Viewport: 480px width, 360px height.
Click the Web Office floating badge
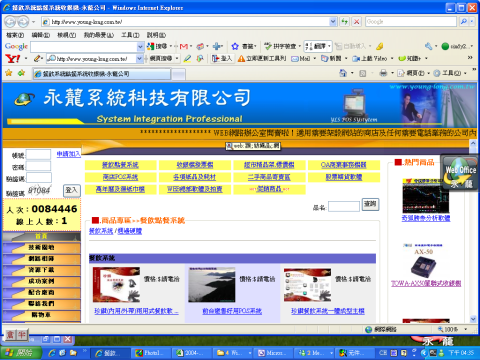460,173
